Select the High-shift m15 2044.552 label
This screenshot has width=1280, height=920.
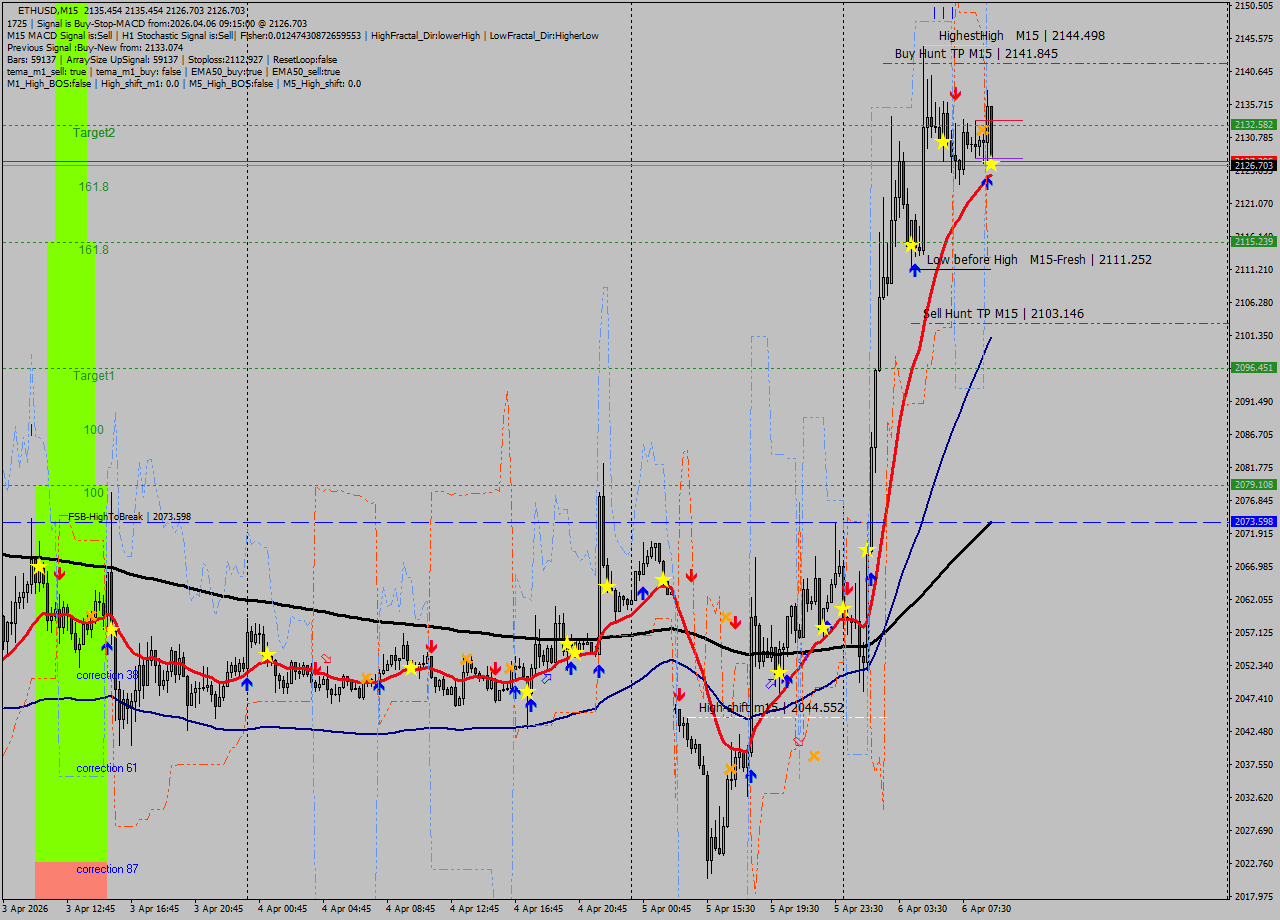click(x=771, y=708)
